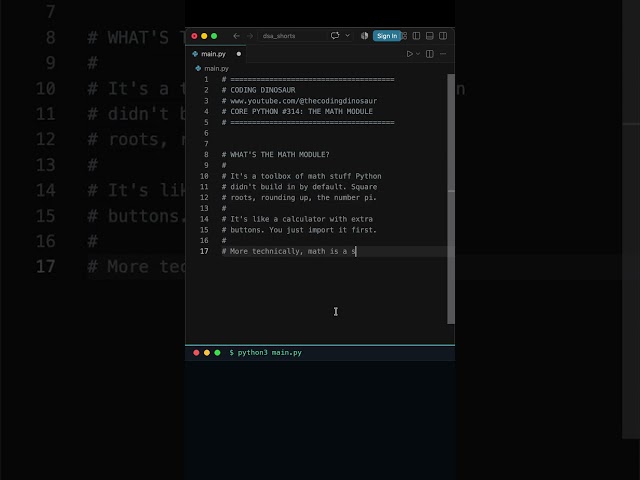Maximize the editor window with green button

point(214,36)
